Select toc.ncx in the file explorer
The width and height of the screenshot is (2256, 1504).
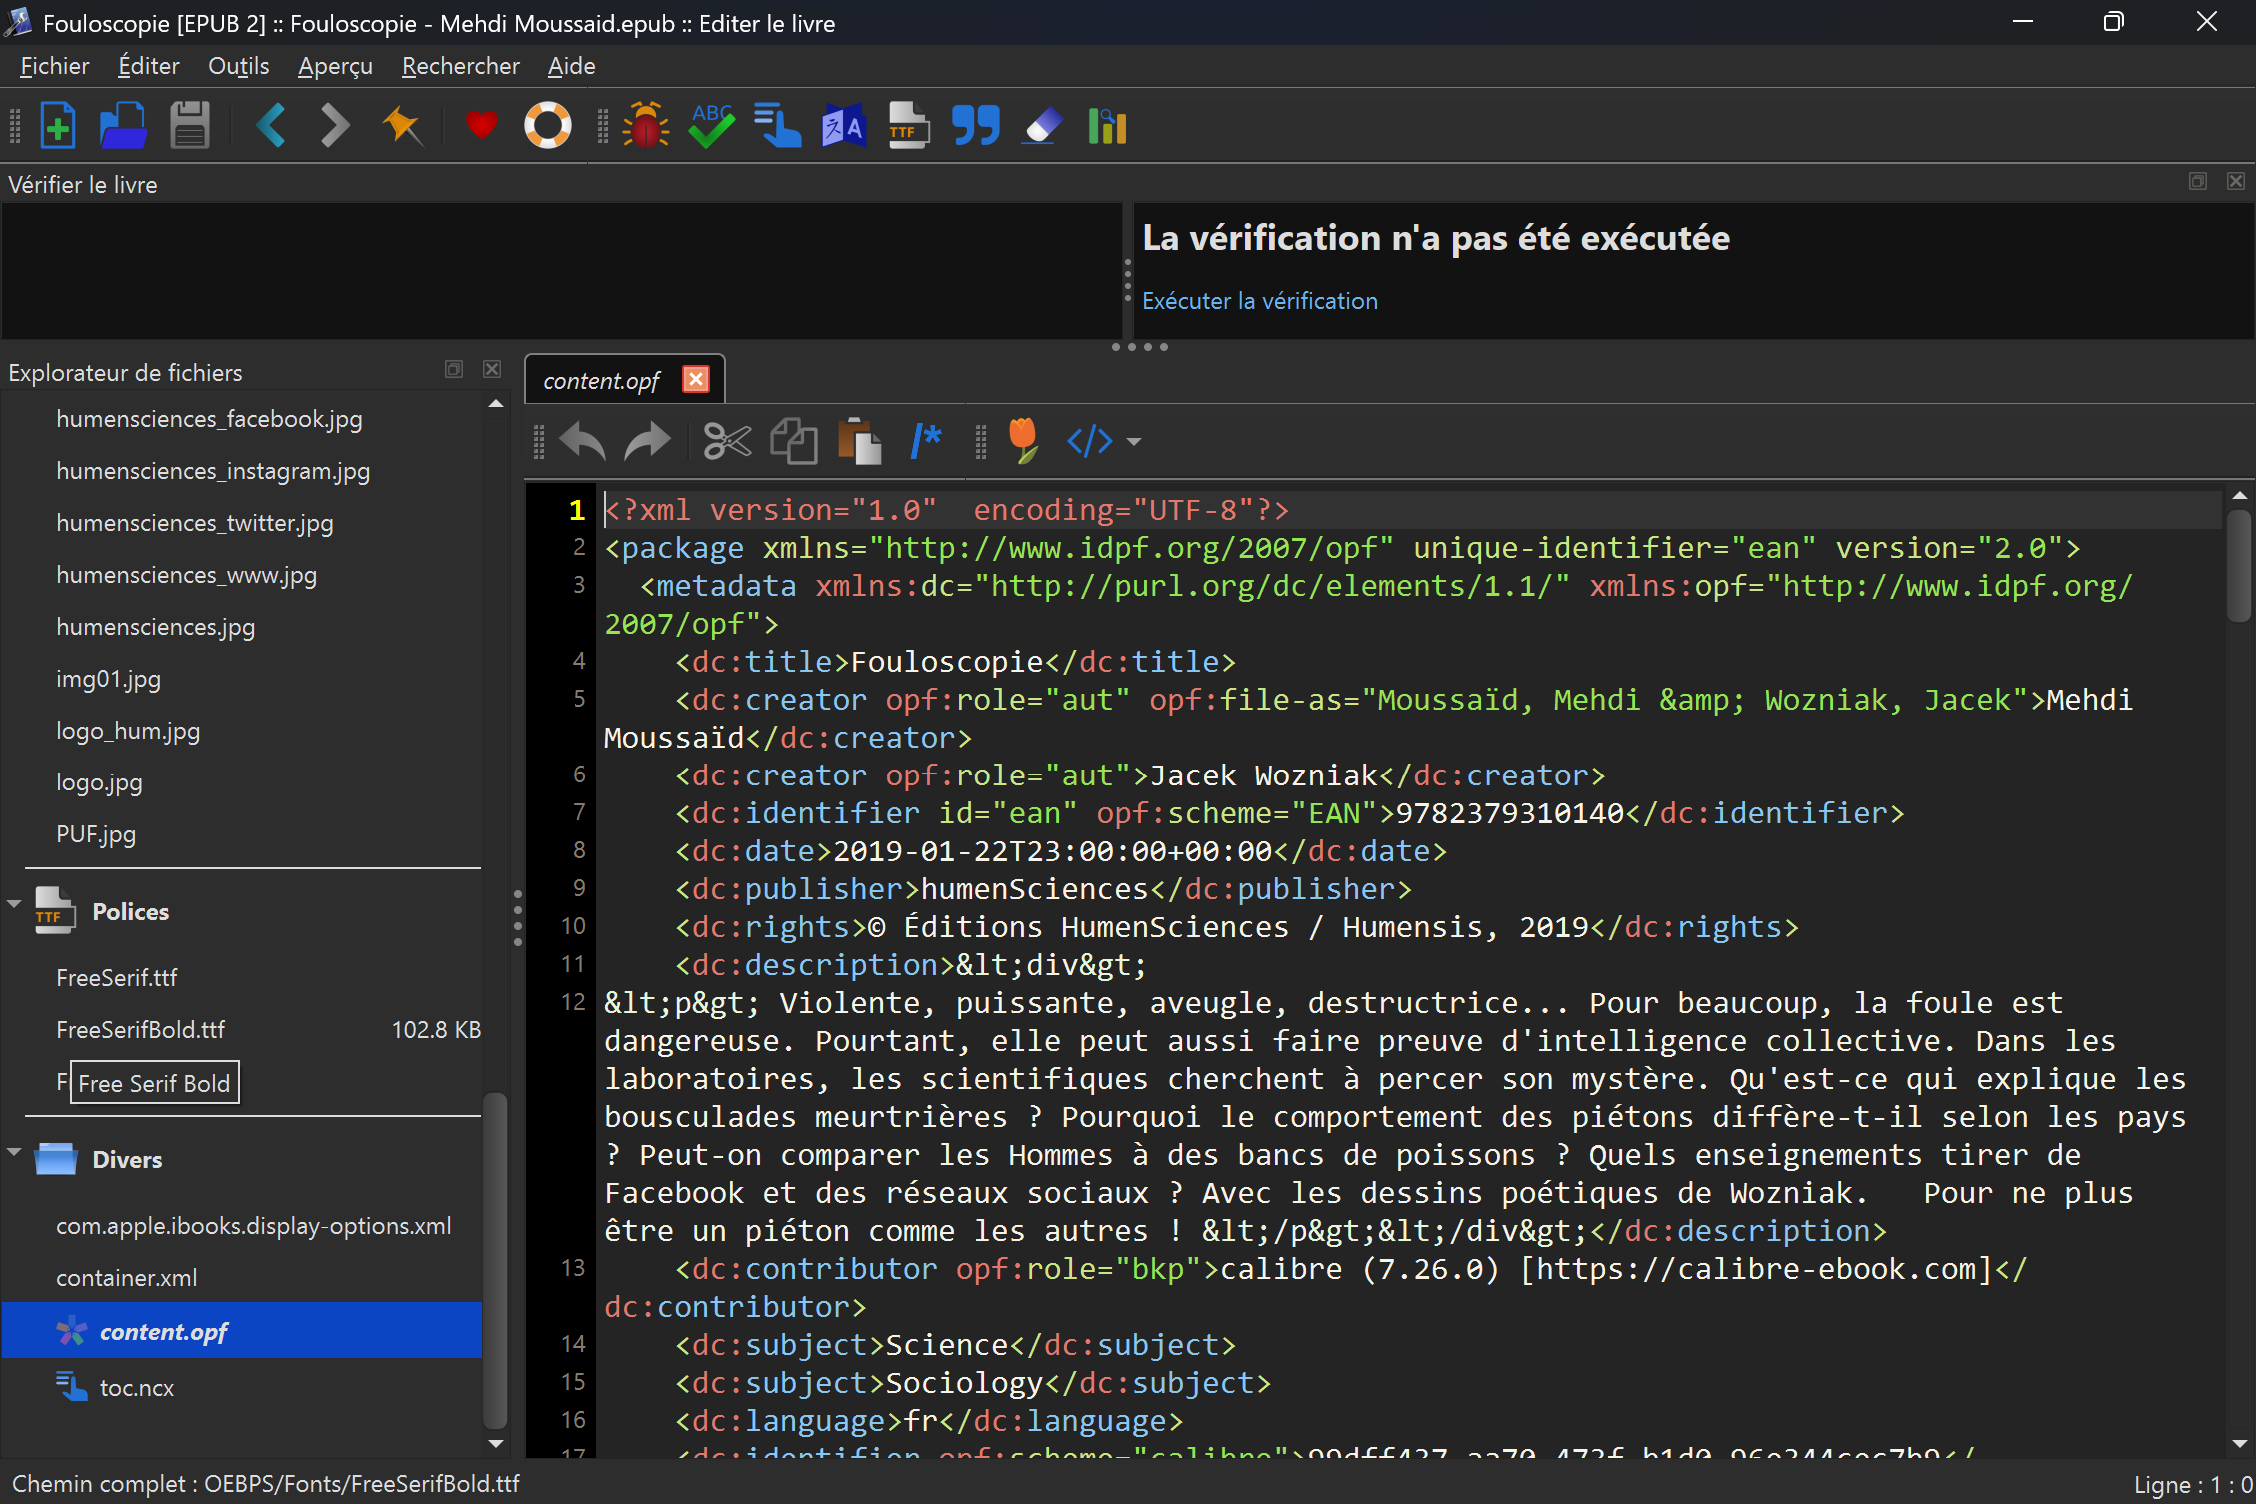pos(137,1388)
